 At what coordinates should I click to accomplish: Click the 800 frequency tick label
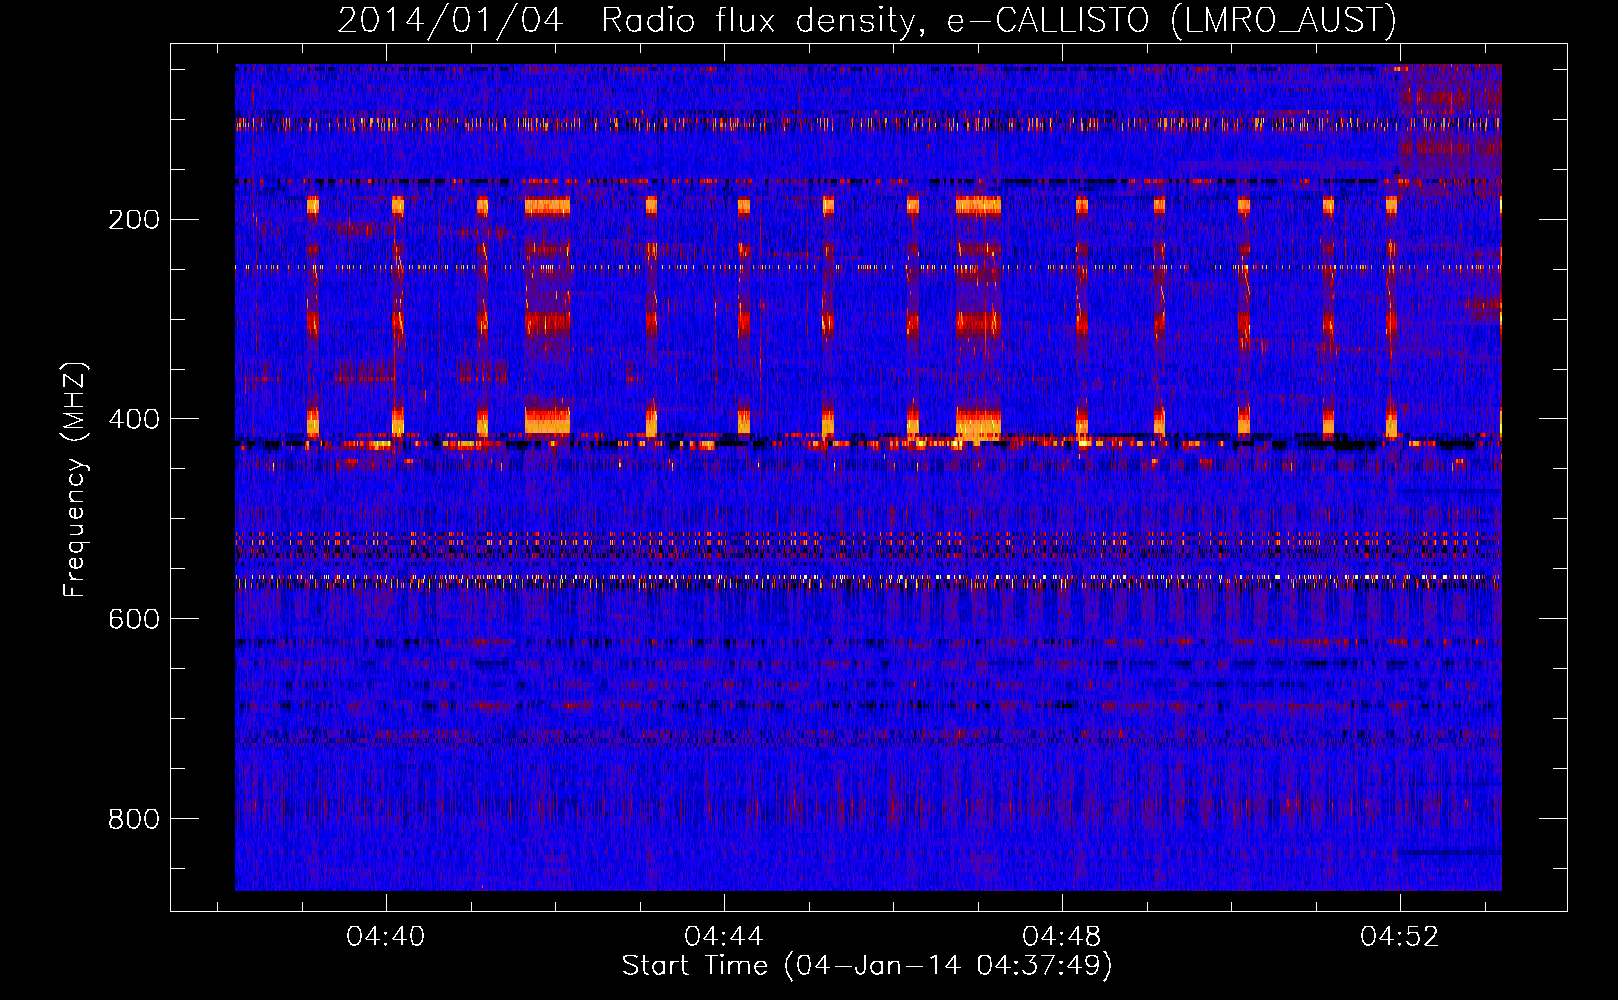click(x=134, y=819)
